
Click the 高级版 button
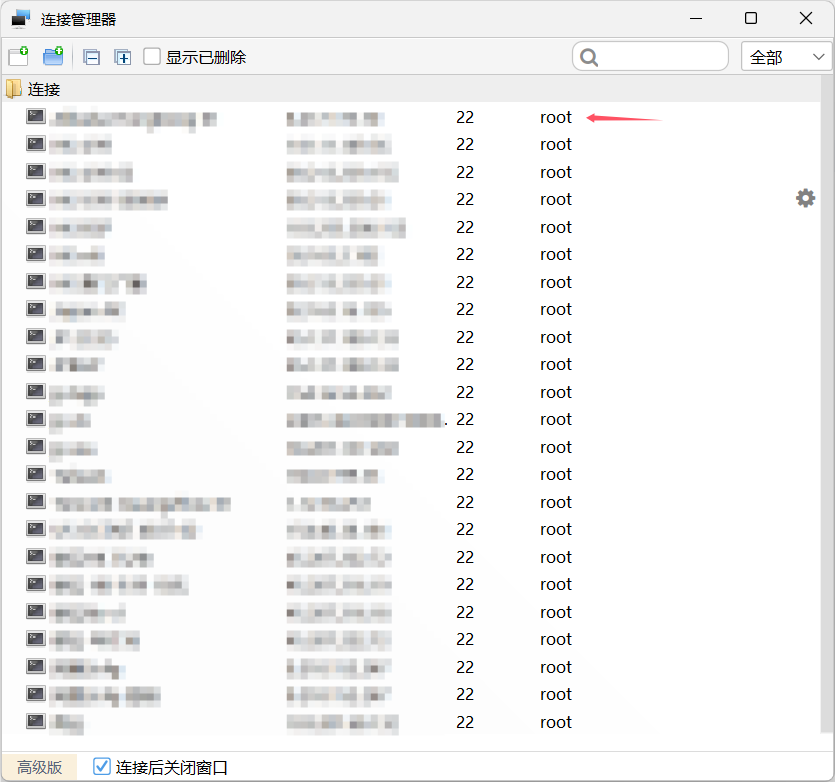click(39, 766)
